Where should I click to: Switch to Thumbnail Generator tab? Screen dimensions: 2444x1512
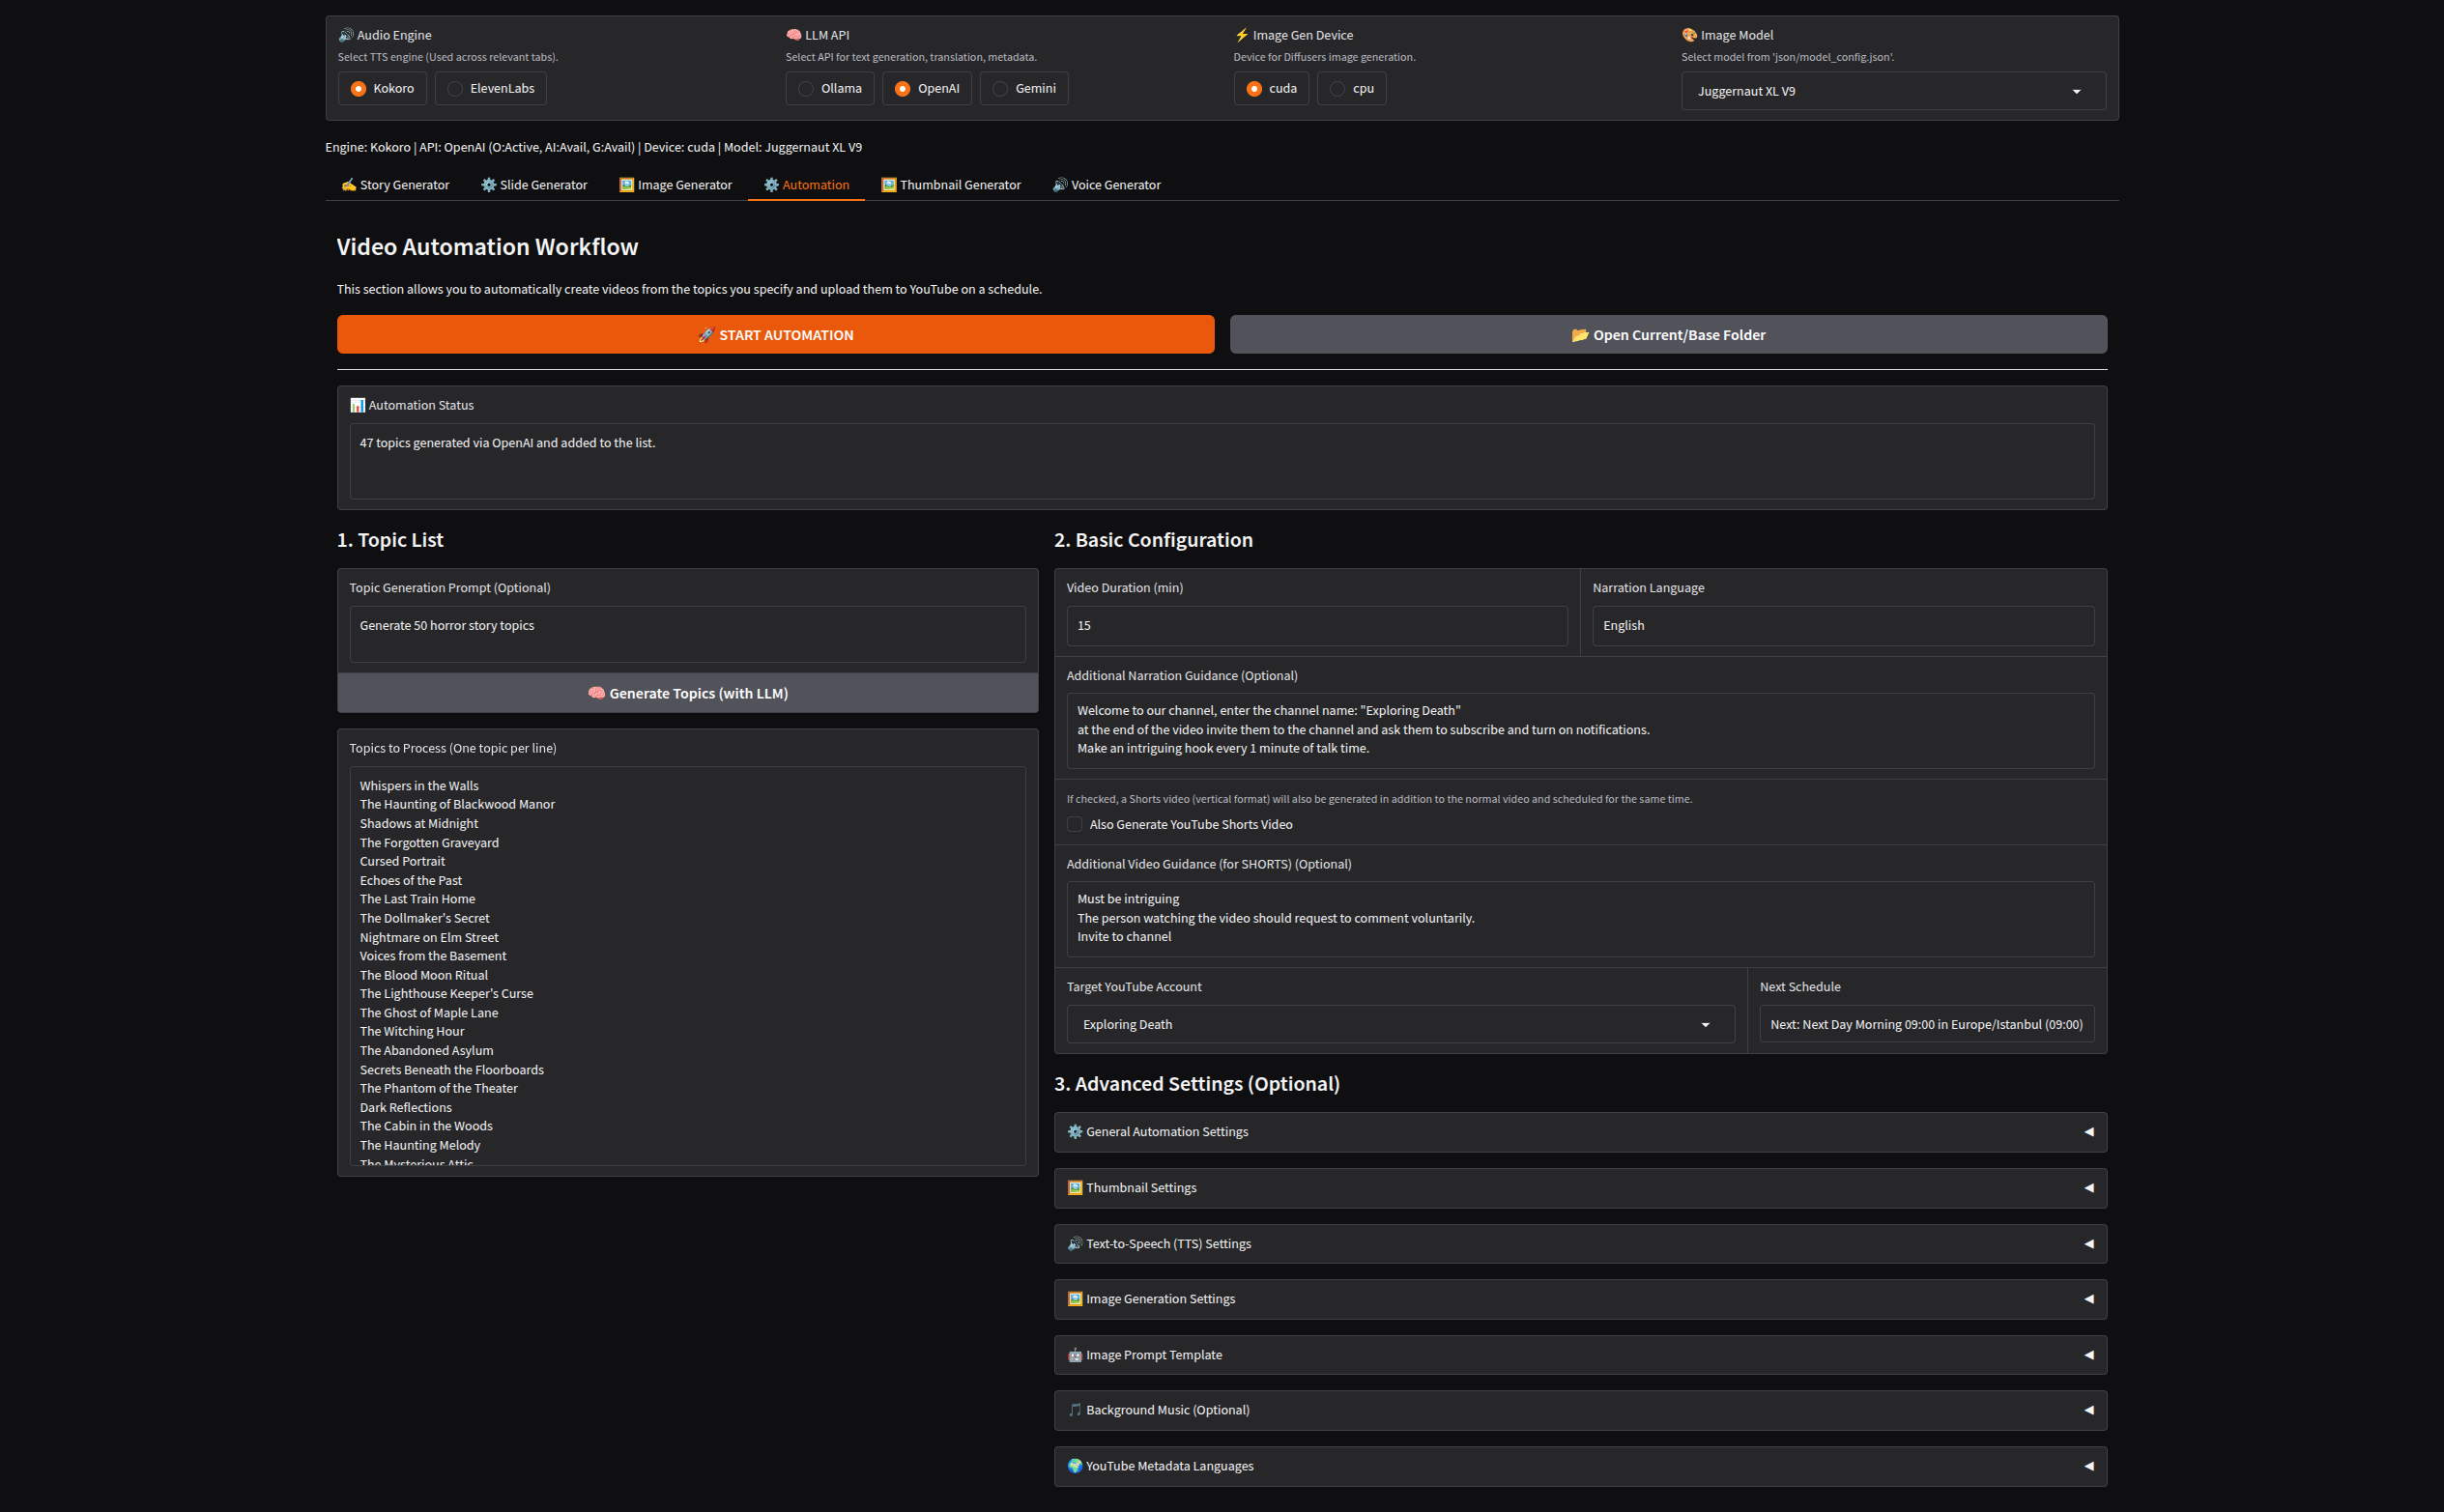pyautogui.click(x=950, y=185)
